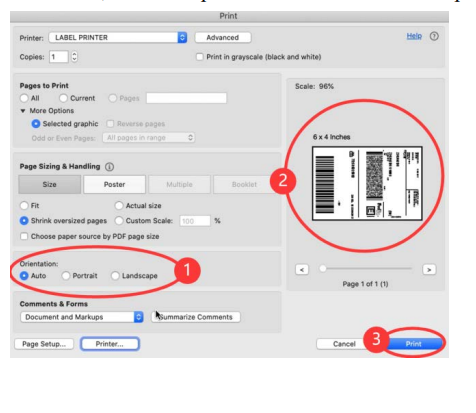
Task: Open the Help link
Action: tap(414, 36)
